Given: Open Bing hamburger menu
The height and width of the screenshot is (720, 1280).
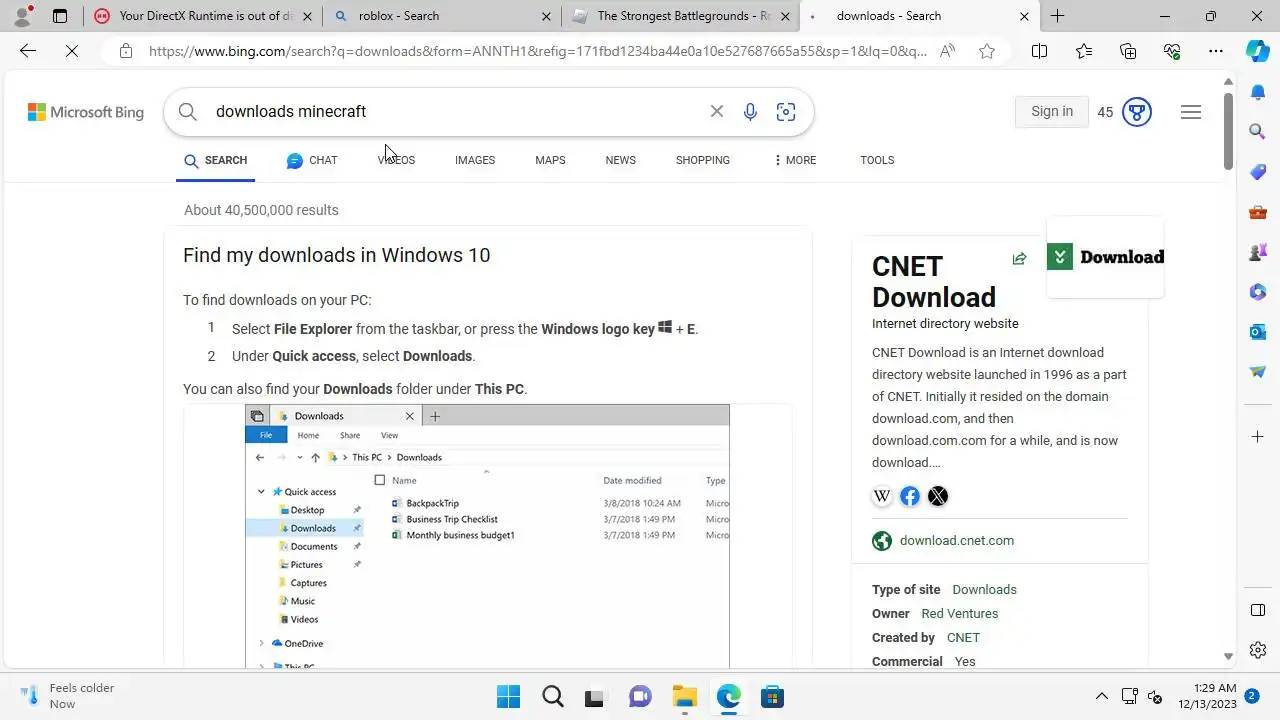Looking at the screenshot, I should coord(1190,112).
